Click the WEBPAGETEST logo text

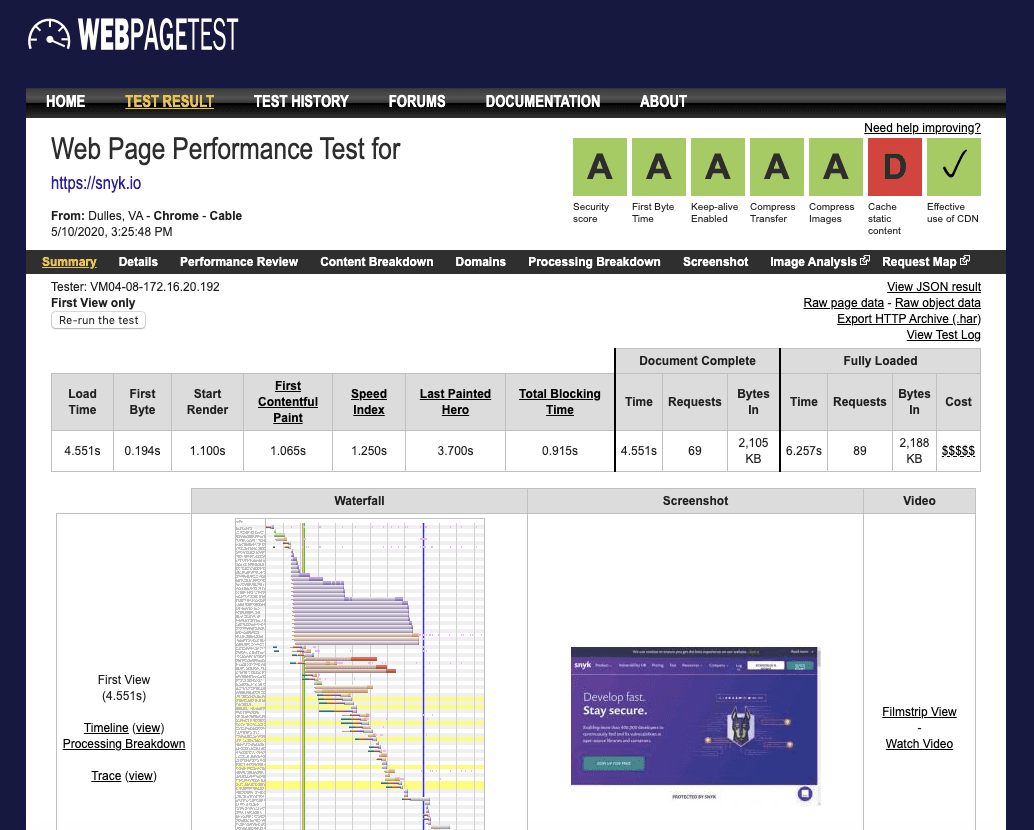click(x=158, y=34)
